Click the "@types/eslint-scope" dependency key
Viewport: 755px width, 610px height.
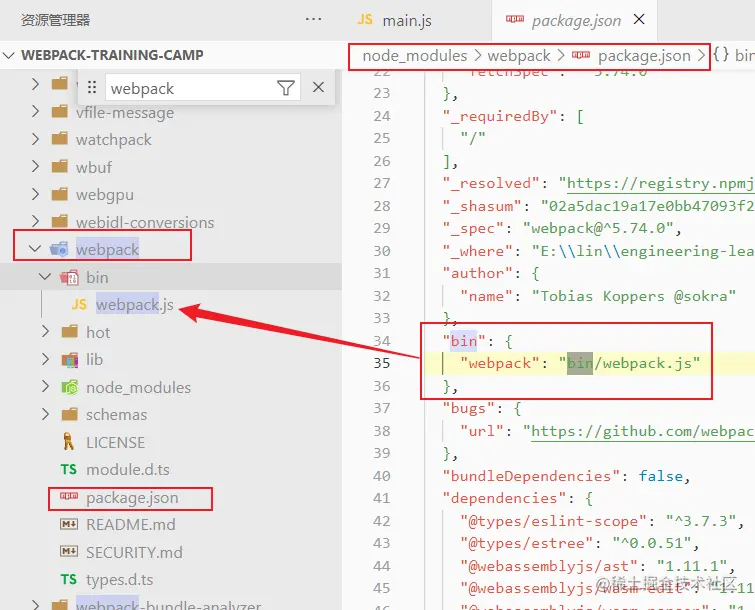553,521
